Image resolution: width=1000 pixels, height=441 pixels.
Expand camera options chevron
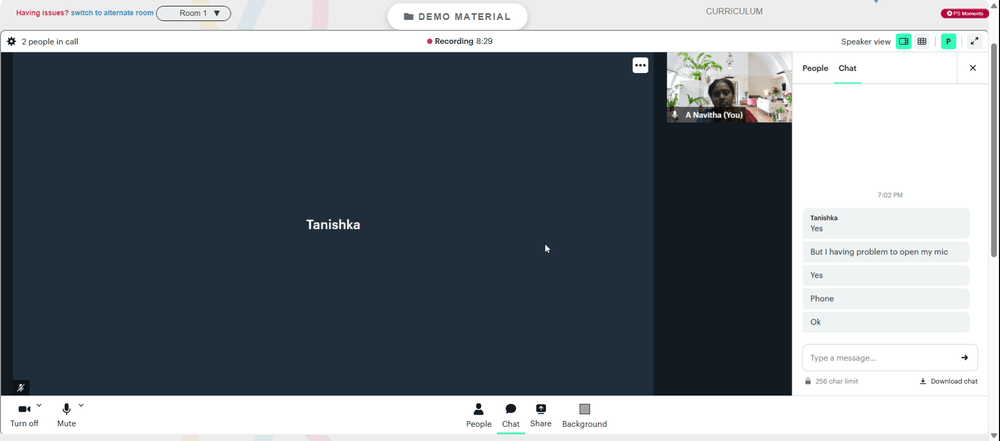click(39, 405)
